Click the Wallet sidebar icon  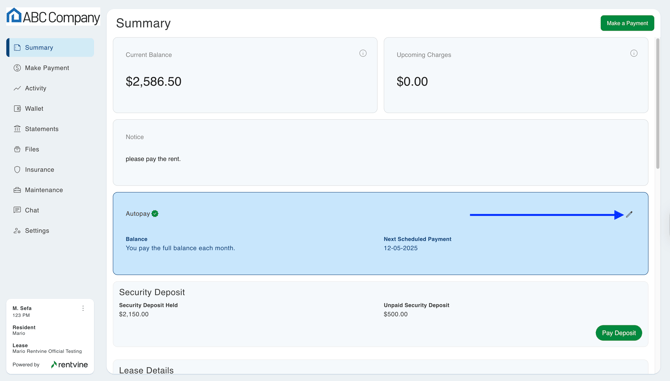17,108
